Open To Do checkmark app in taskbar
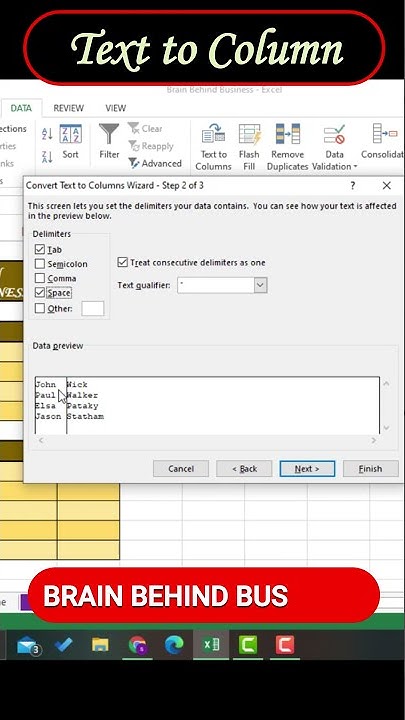Image resolution: width=405 pixels, height=720 pixels. pyautogui.click(x=63, y=645)
